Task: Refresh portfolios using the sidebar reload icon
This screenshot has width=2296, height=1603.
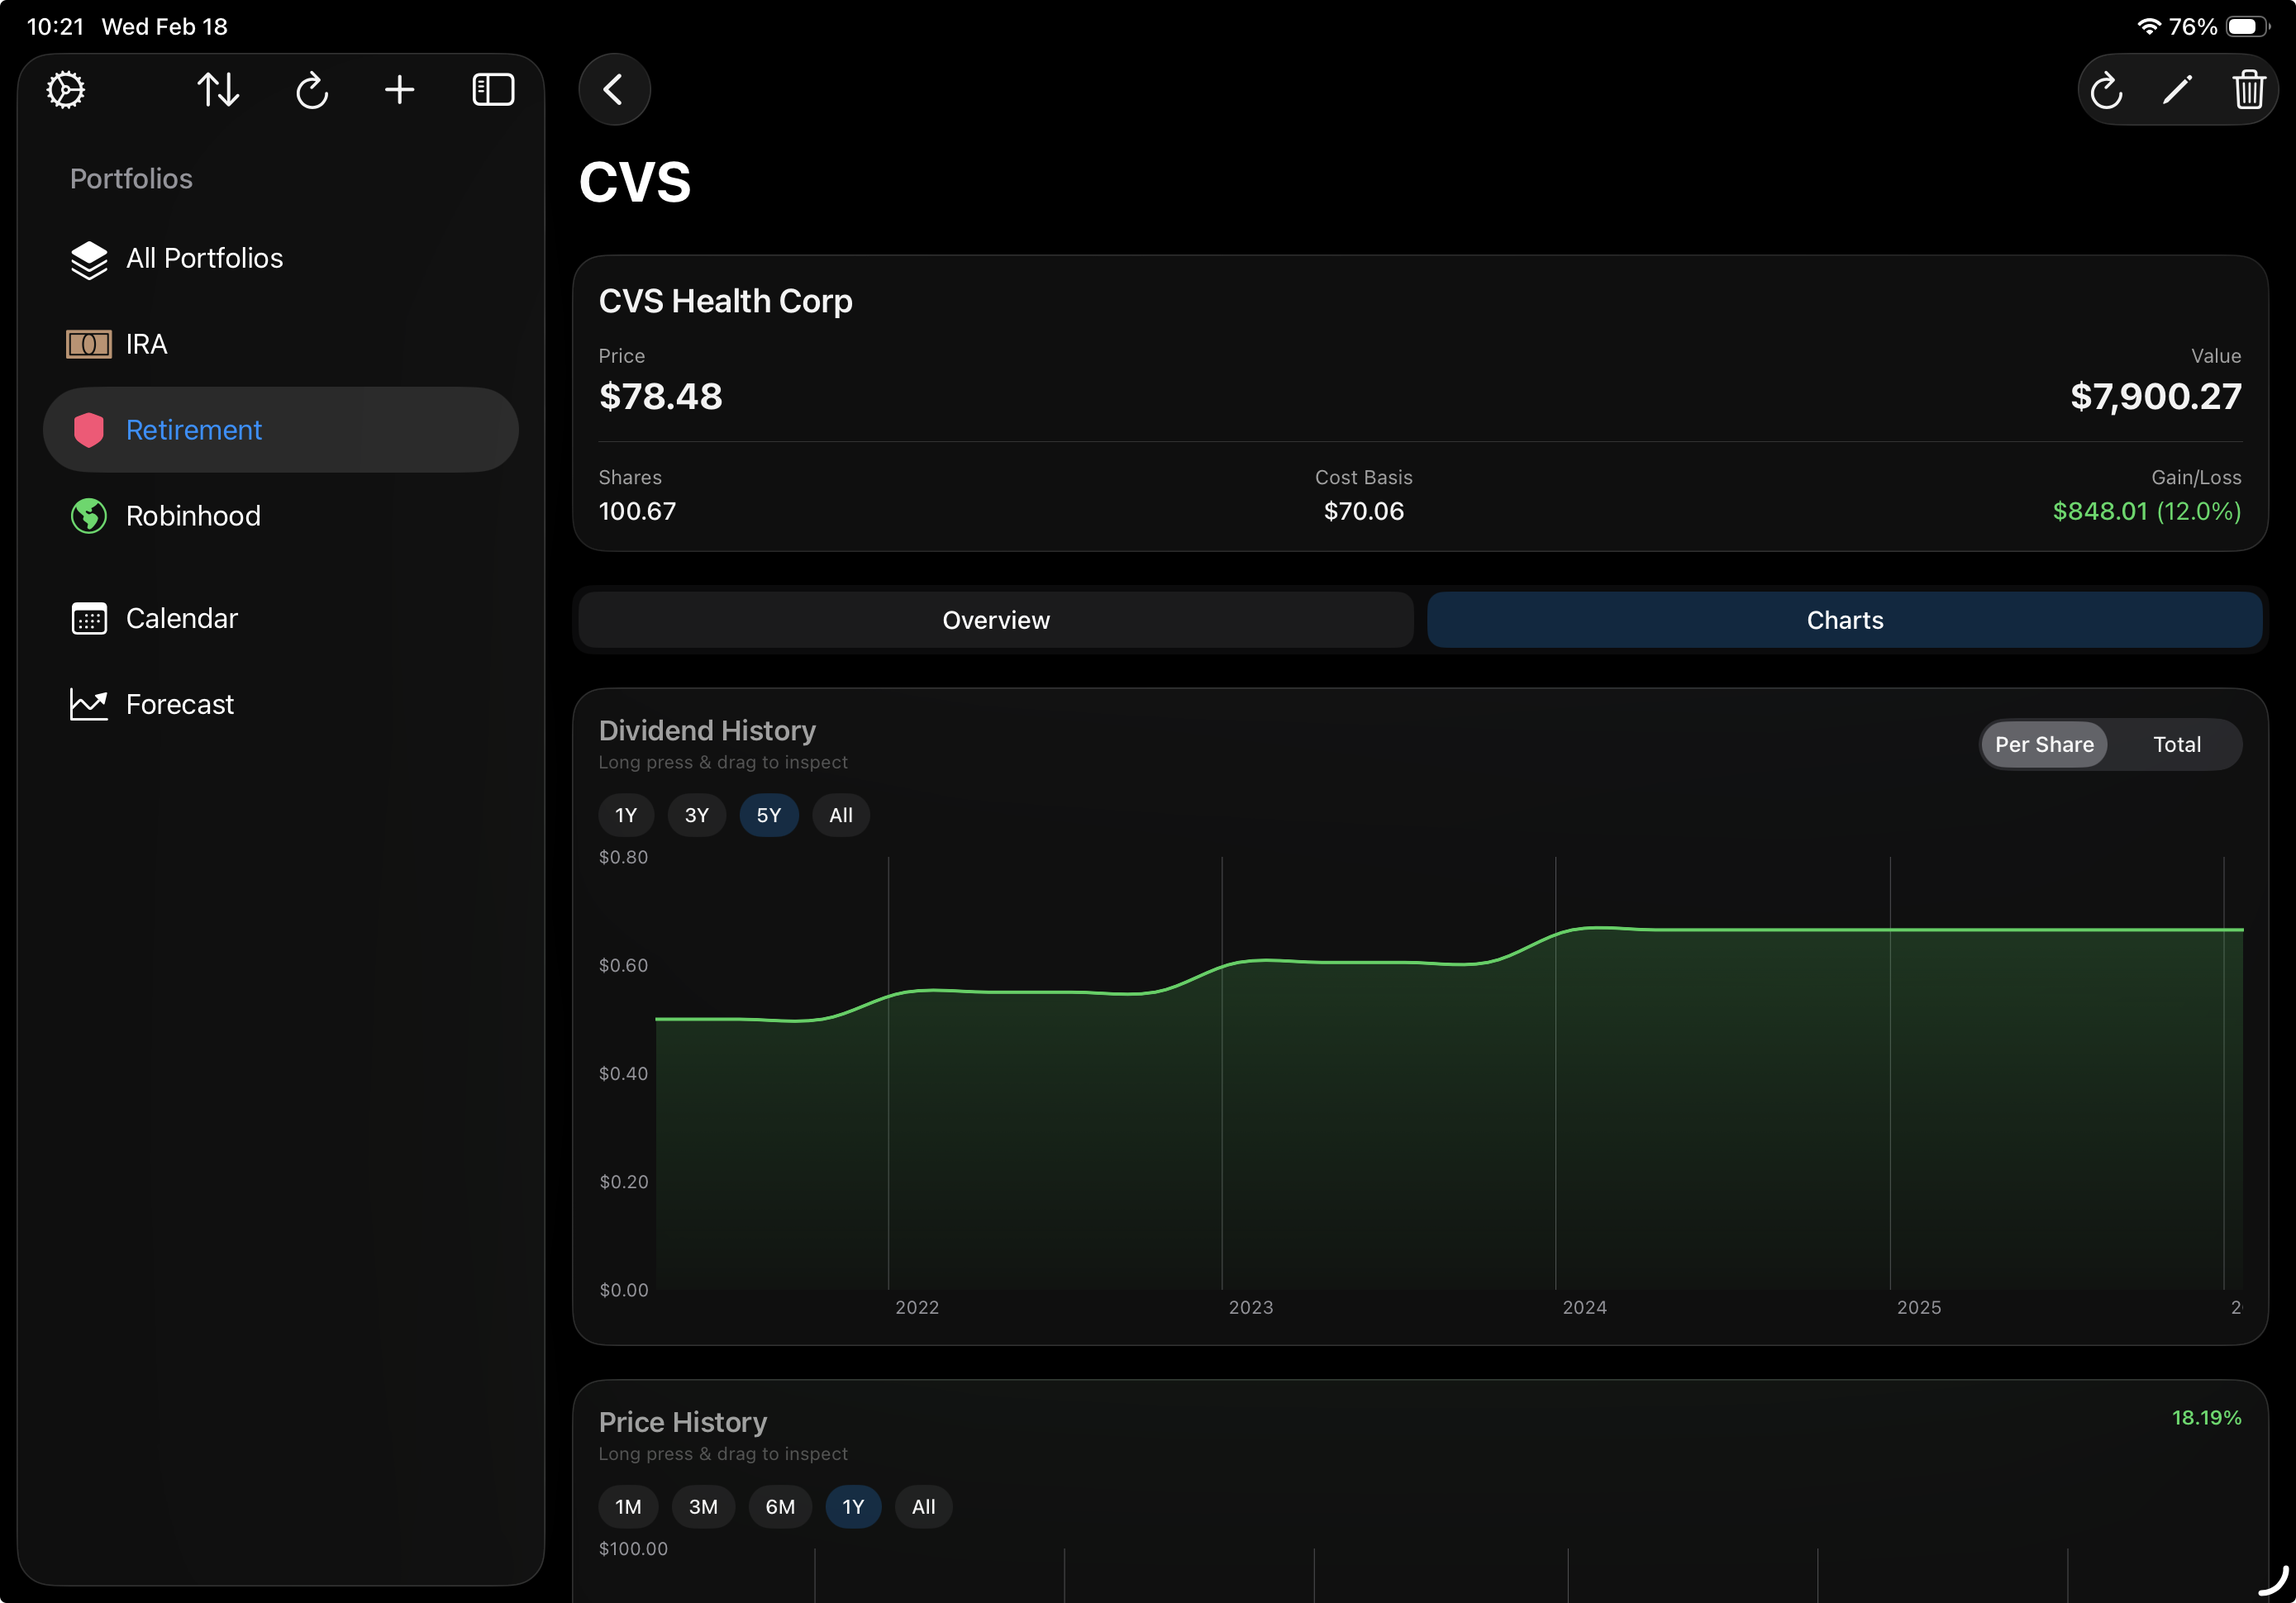Action: pyautogui.click(x=312, y=90)
